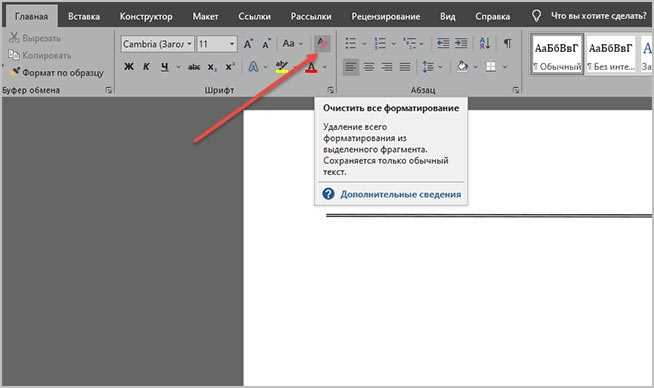Open bulleted list dropdown arrow
Viewport: 654px width, 388px height.
(x=364, y=43)
